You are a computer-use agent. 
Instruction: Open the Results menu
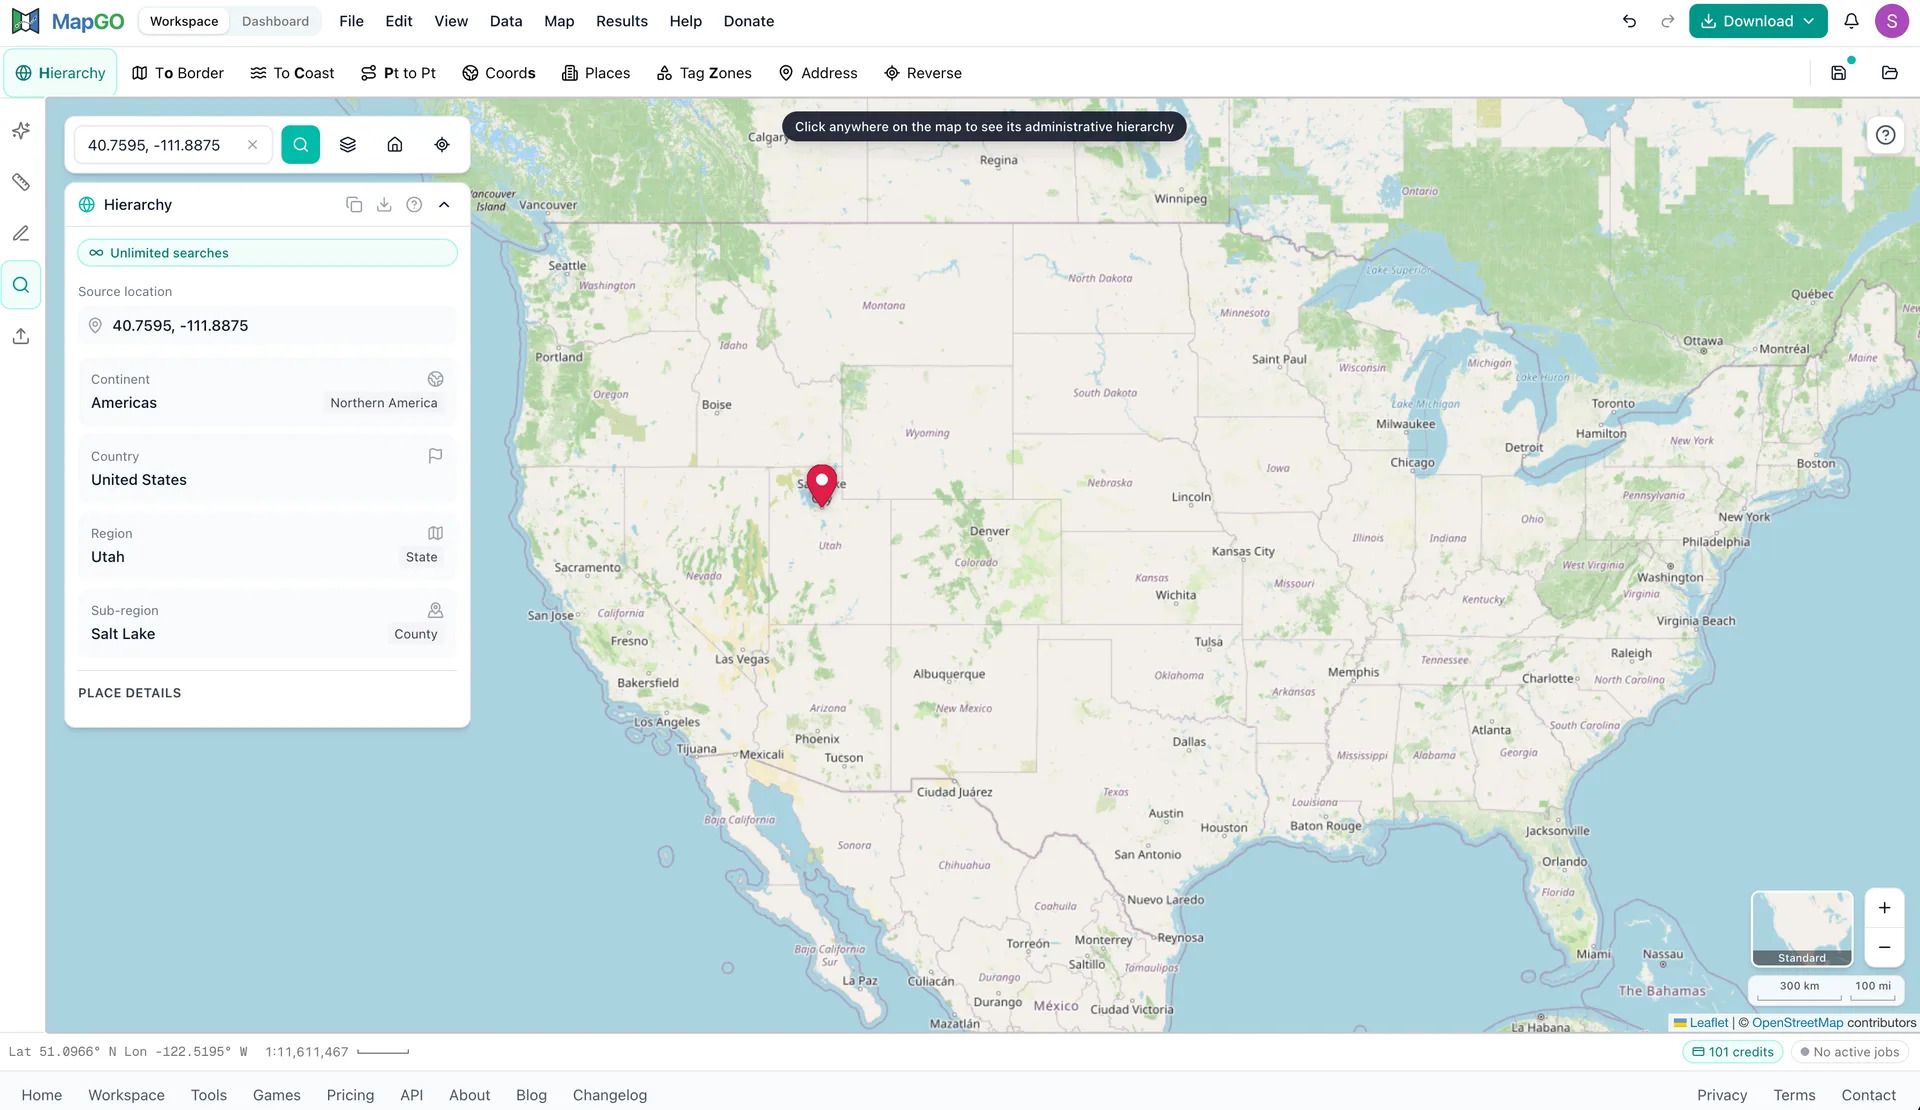(x=622, y=21)
